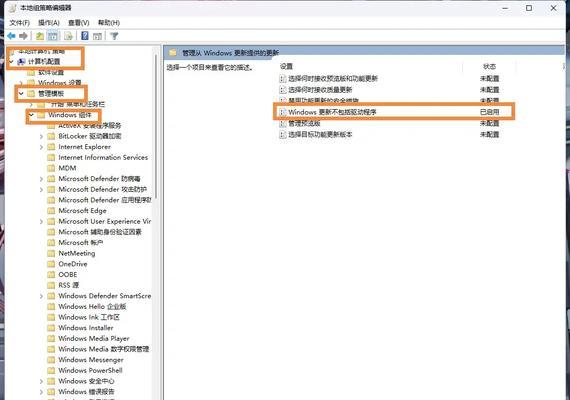Viewport: 570px width, 400px height.
Task: Expand the Internet Explorer folder node
Action: [41, 147]
